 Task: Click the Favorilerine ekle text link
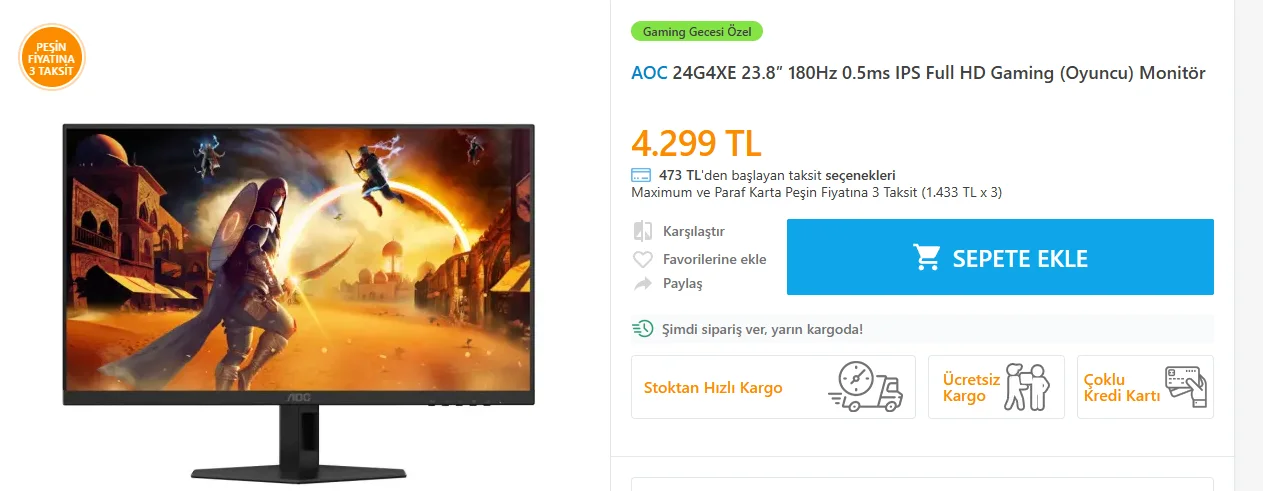[715, 260]
